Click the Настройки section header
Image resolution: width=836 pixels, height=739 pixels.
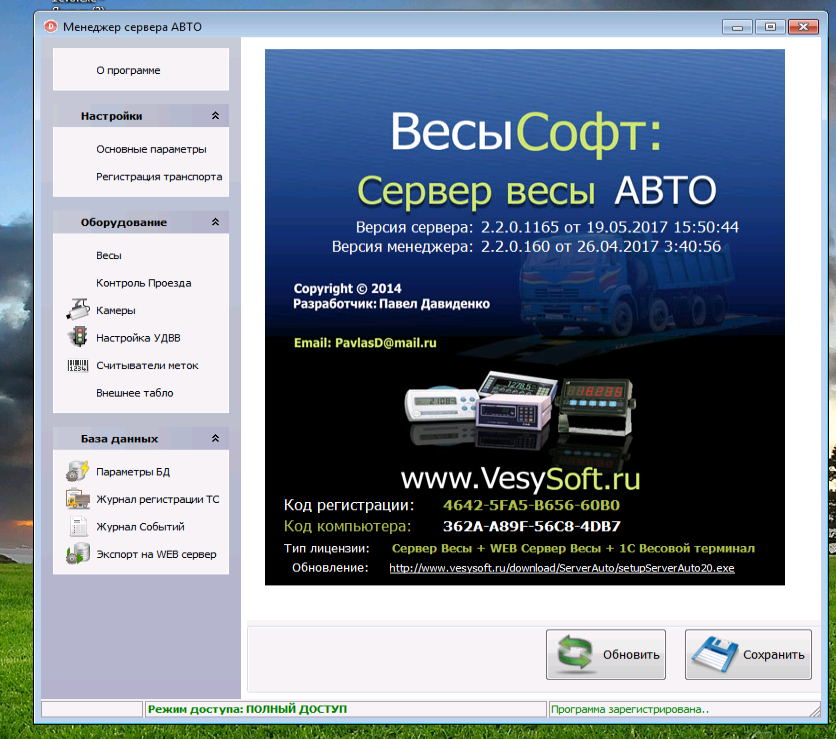[141, 116]
